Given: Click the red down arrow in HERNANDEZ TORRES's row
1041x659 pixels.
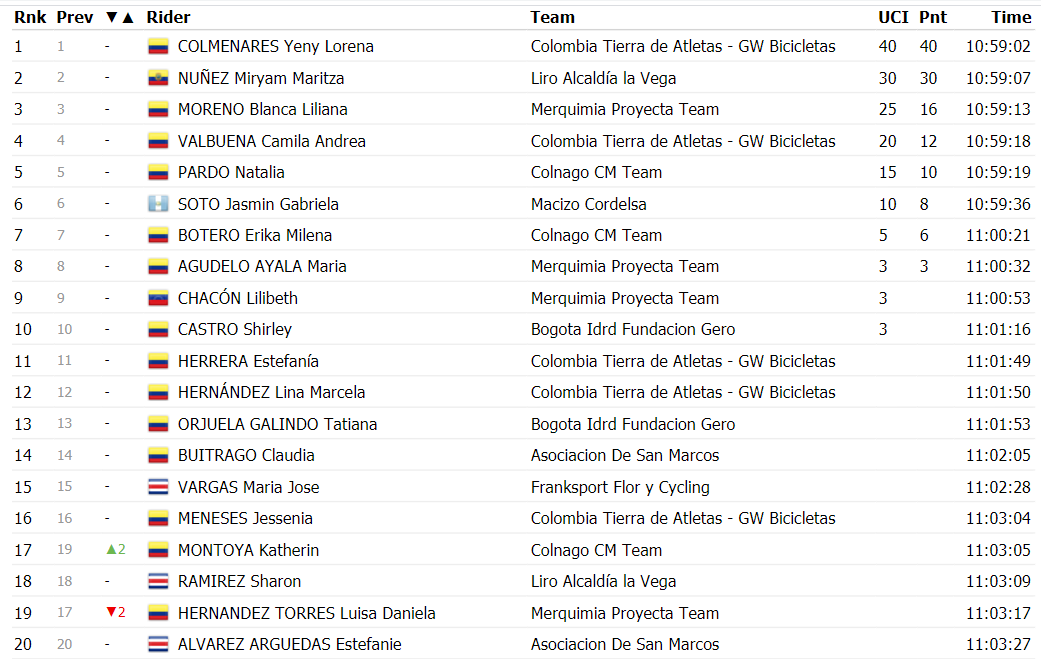Looking at the screenshot, I should [112, 612].
